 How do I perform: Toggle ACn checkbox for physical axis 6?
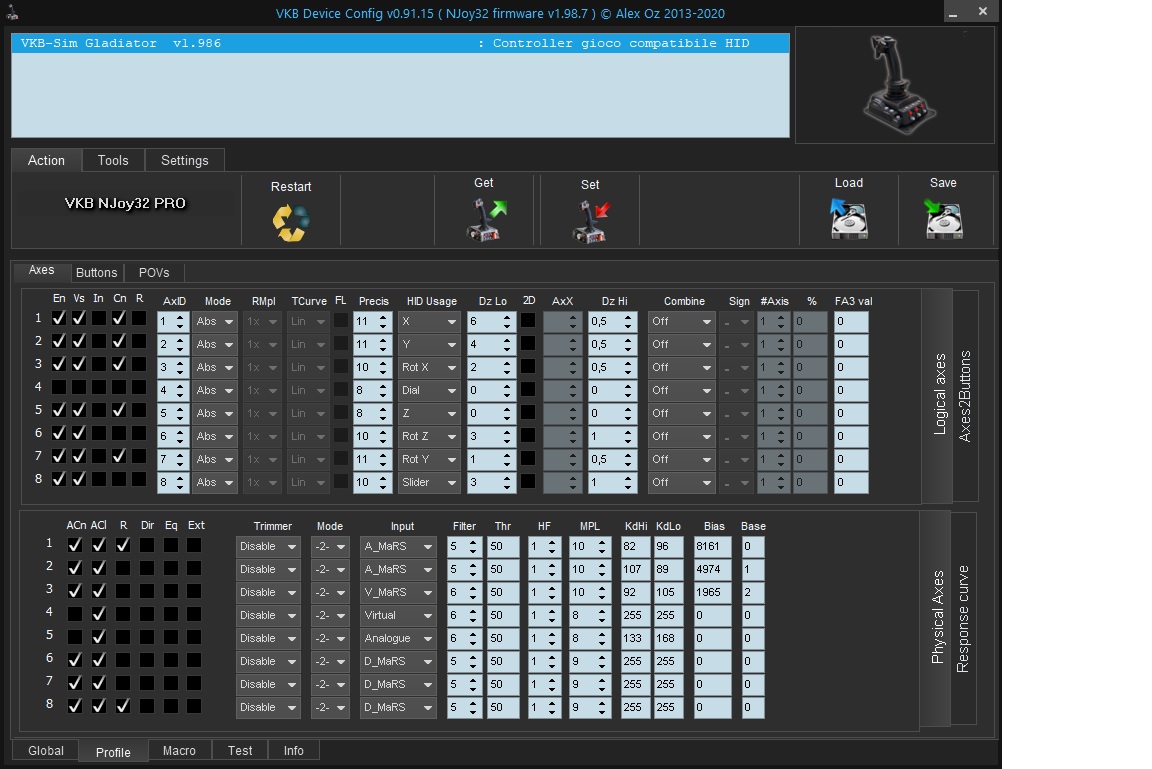coord(74,660)
